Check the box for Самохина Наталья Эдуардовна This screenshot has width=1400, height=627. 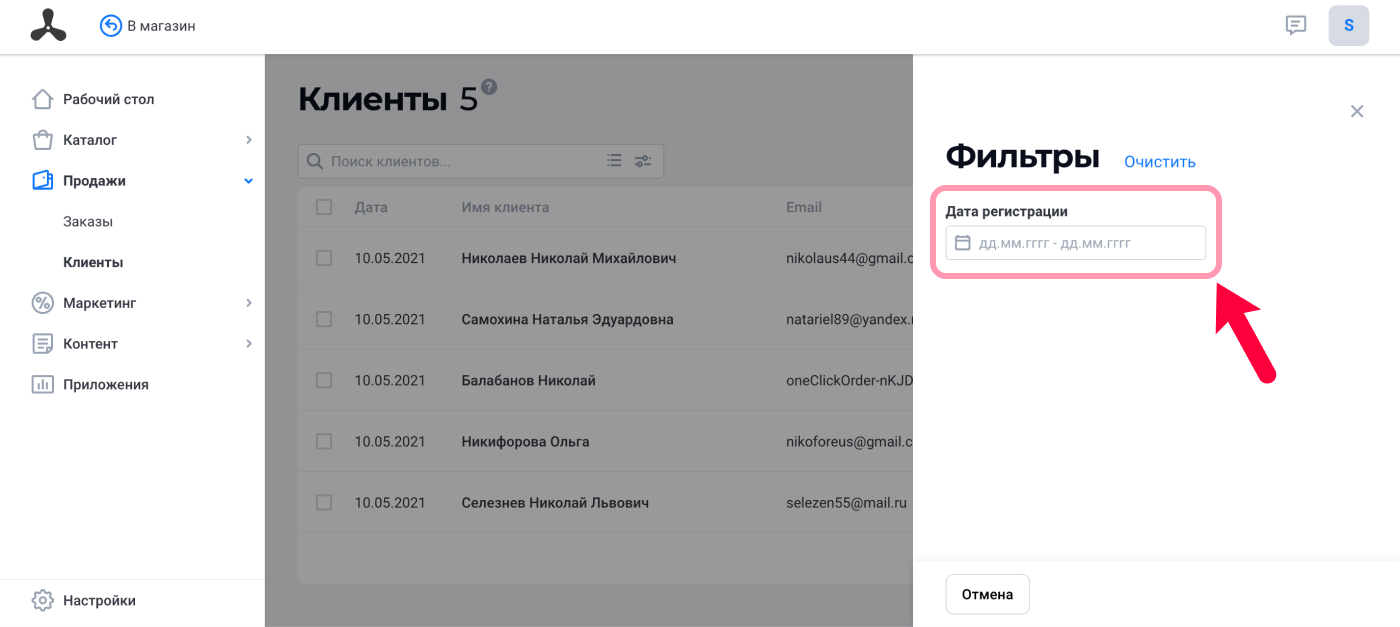pos(324,319)
